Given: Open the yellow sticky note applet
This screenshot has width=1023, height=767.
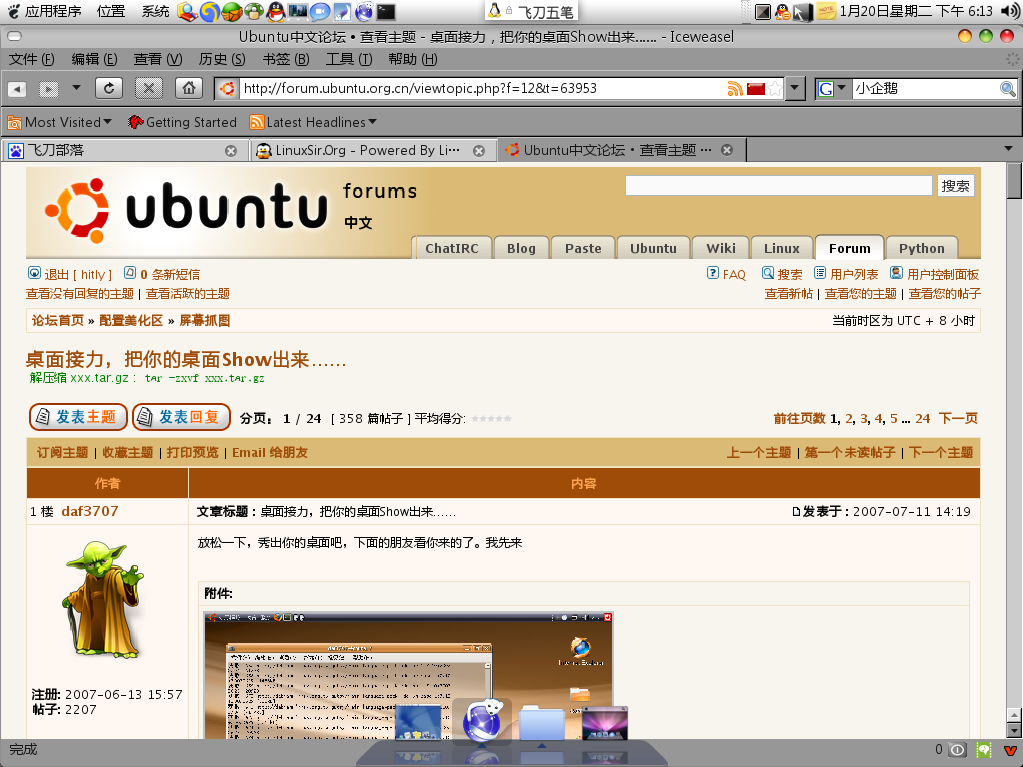Looking at the screenshot, I should pos(826,11).
